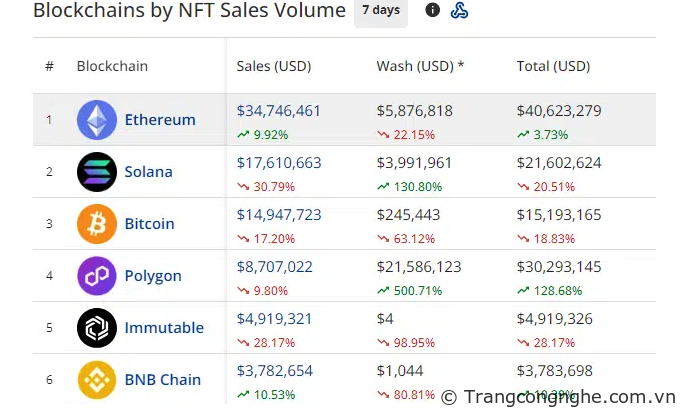
Task: Click the Solana logo icon
Action: point(97,172)
